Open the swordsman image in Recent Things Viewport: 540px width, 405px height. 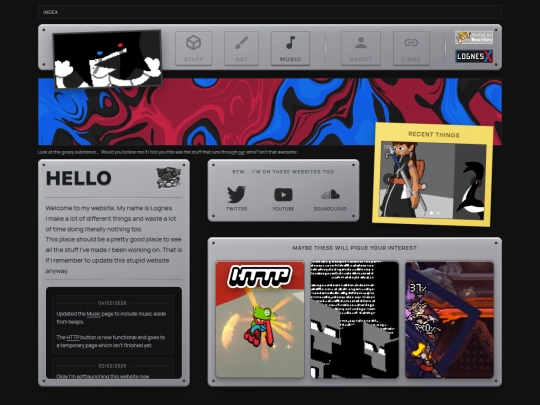(417, 180)
